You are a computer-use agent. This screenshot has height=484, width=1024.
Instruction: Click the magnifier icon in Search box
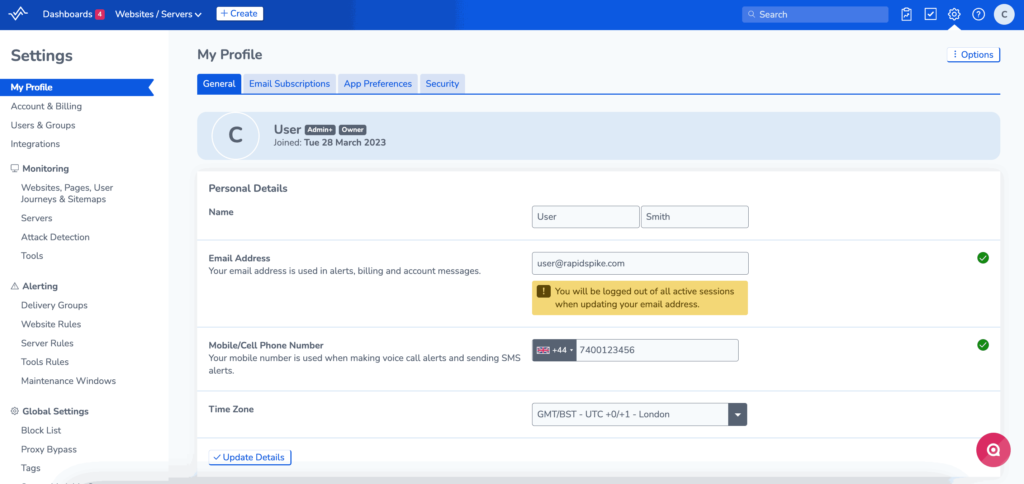[751, 14]
